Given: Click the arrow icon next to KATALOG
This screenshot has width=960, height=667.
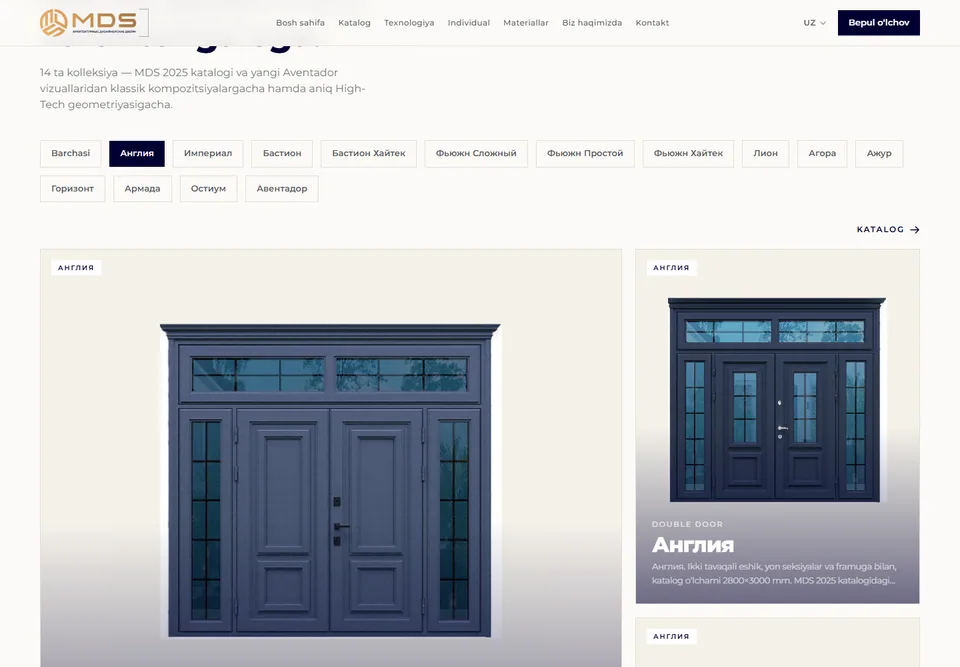Looking at the screenshot, I should coord(915,230).
